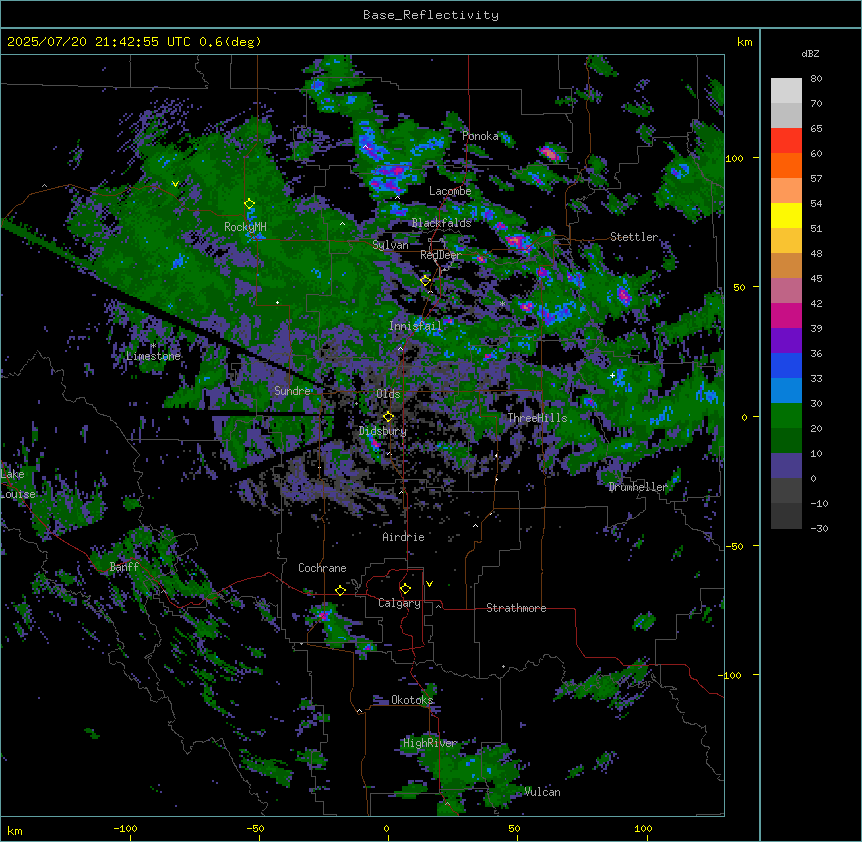Click the RockyMH label
This screenshot has height=842, width=862.
pos(245,227)
